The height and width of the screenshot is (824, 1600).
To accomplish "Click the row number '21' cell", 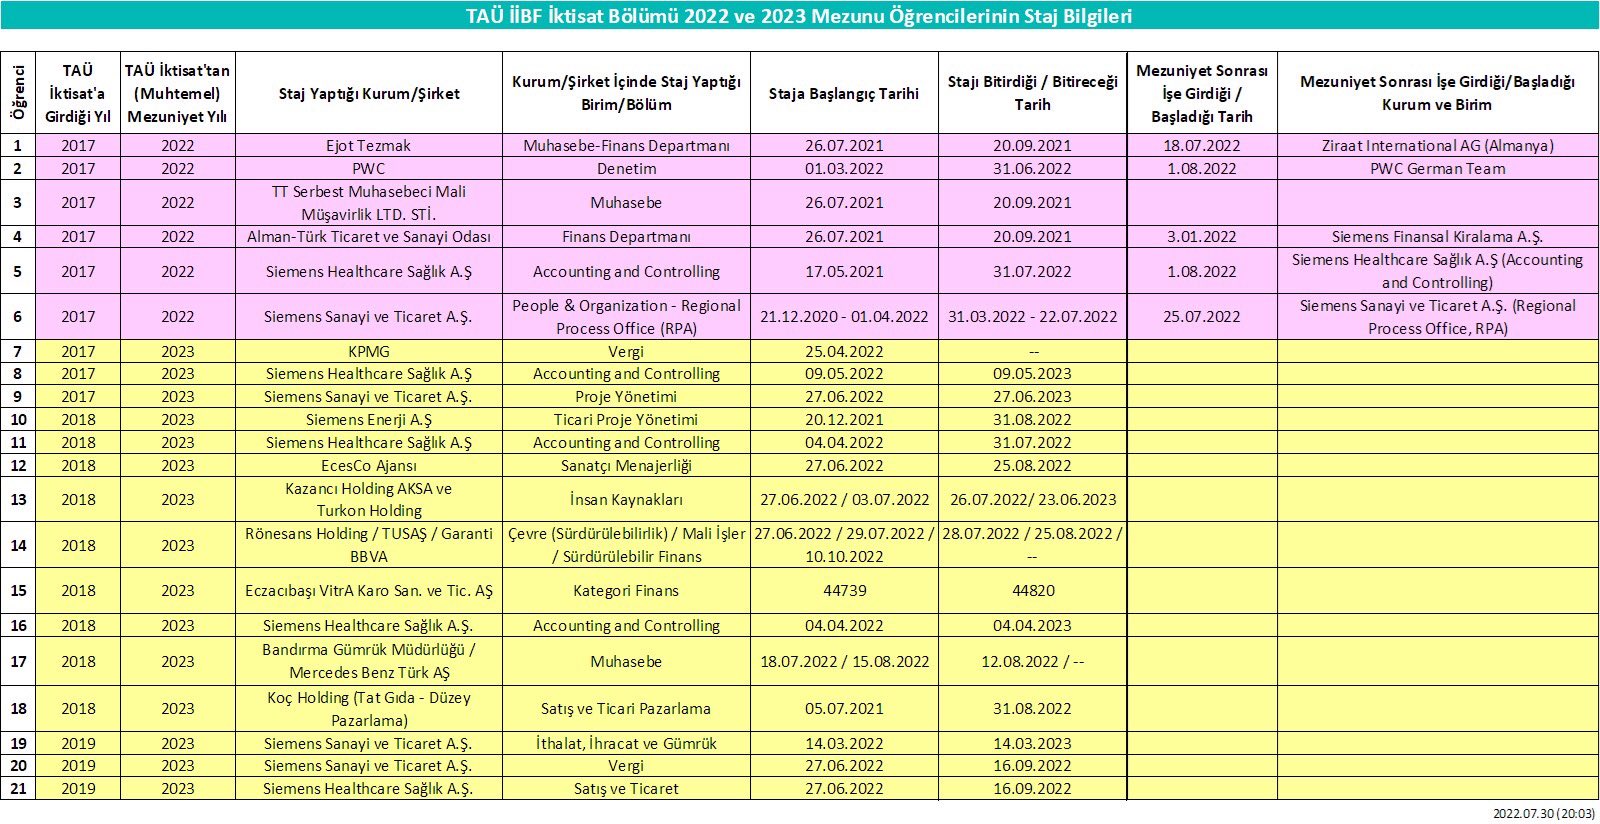I will point(18,788).
